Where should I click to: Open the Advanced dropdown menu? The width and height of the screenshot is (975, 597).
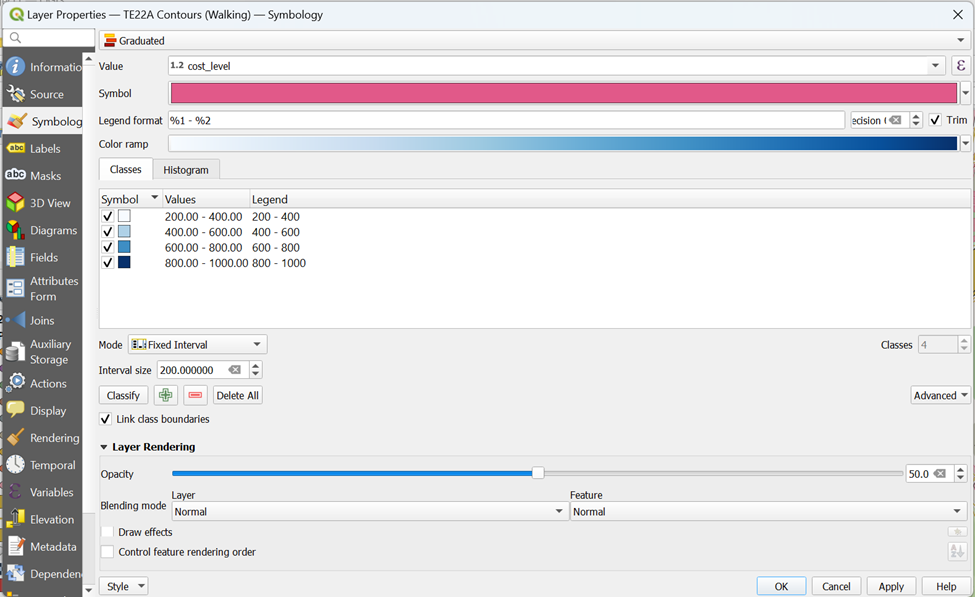coord(940,395)
